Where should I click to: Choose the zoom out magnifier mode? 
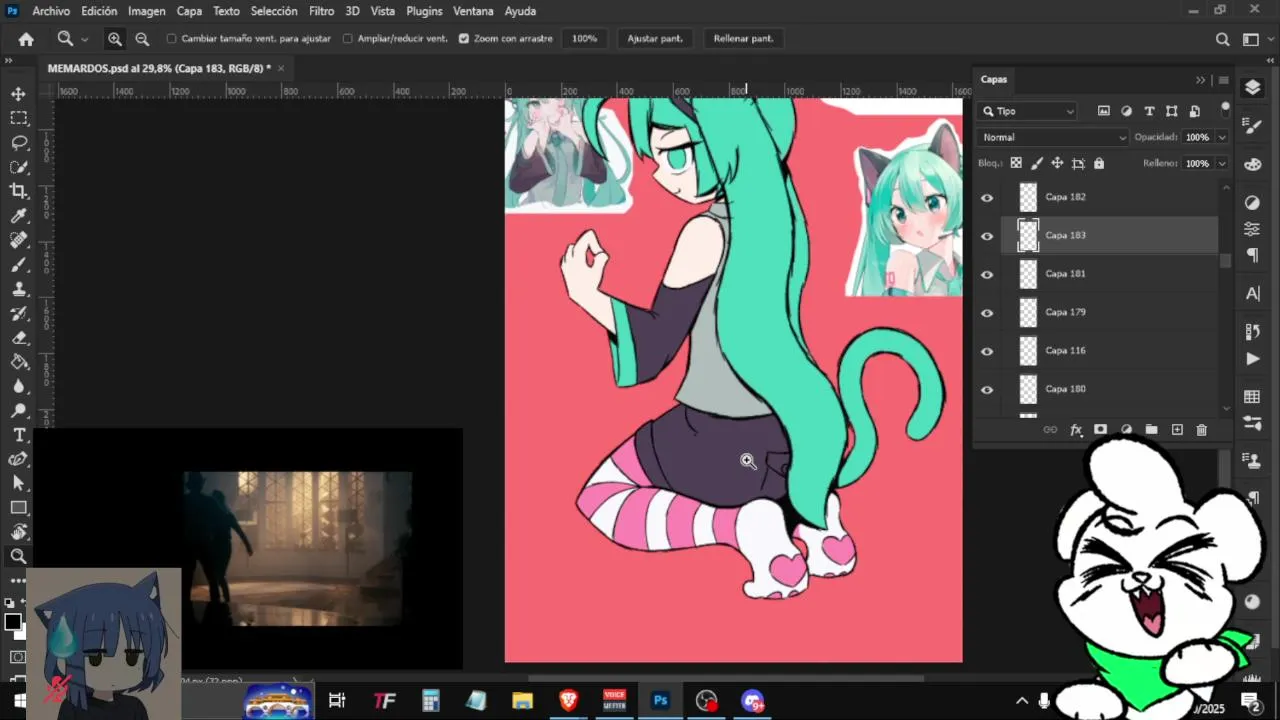pyautogui.click(x=142, y=39)
